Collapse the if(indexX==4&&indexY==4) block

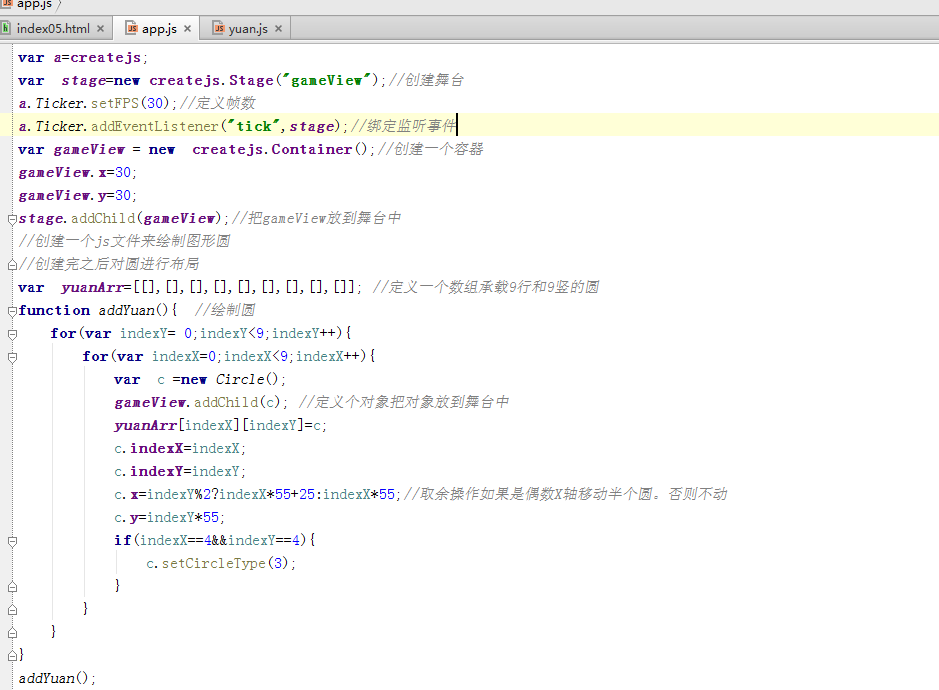point(12,541)
